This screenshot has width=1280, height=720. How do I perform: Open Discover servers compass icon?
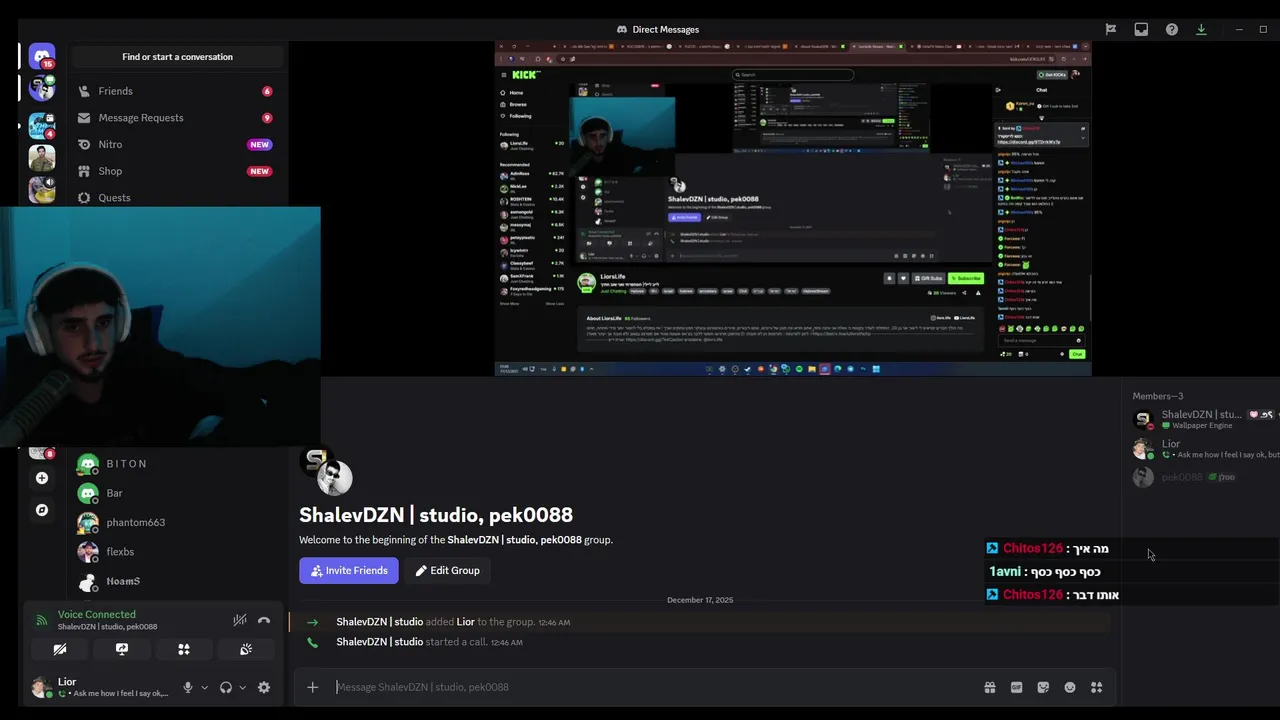[x=41, y=510]
